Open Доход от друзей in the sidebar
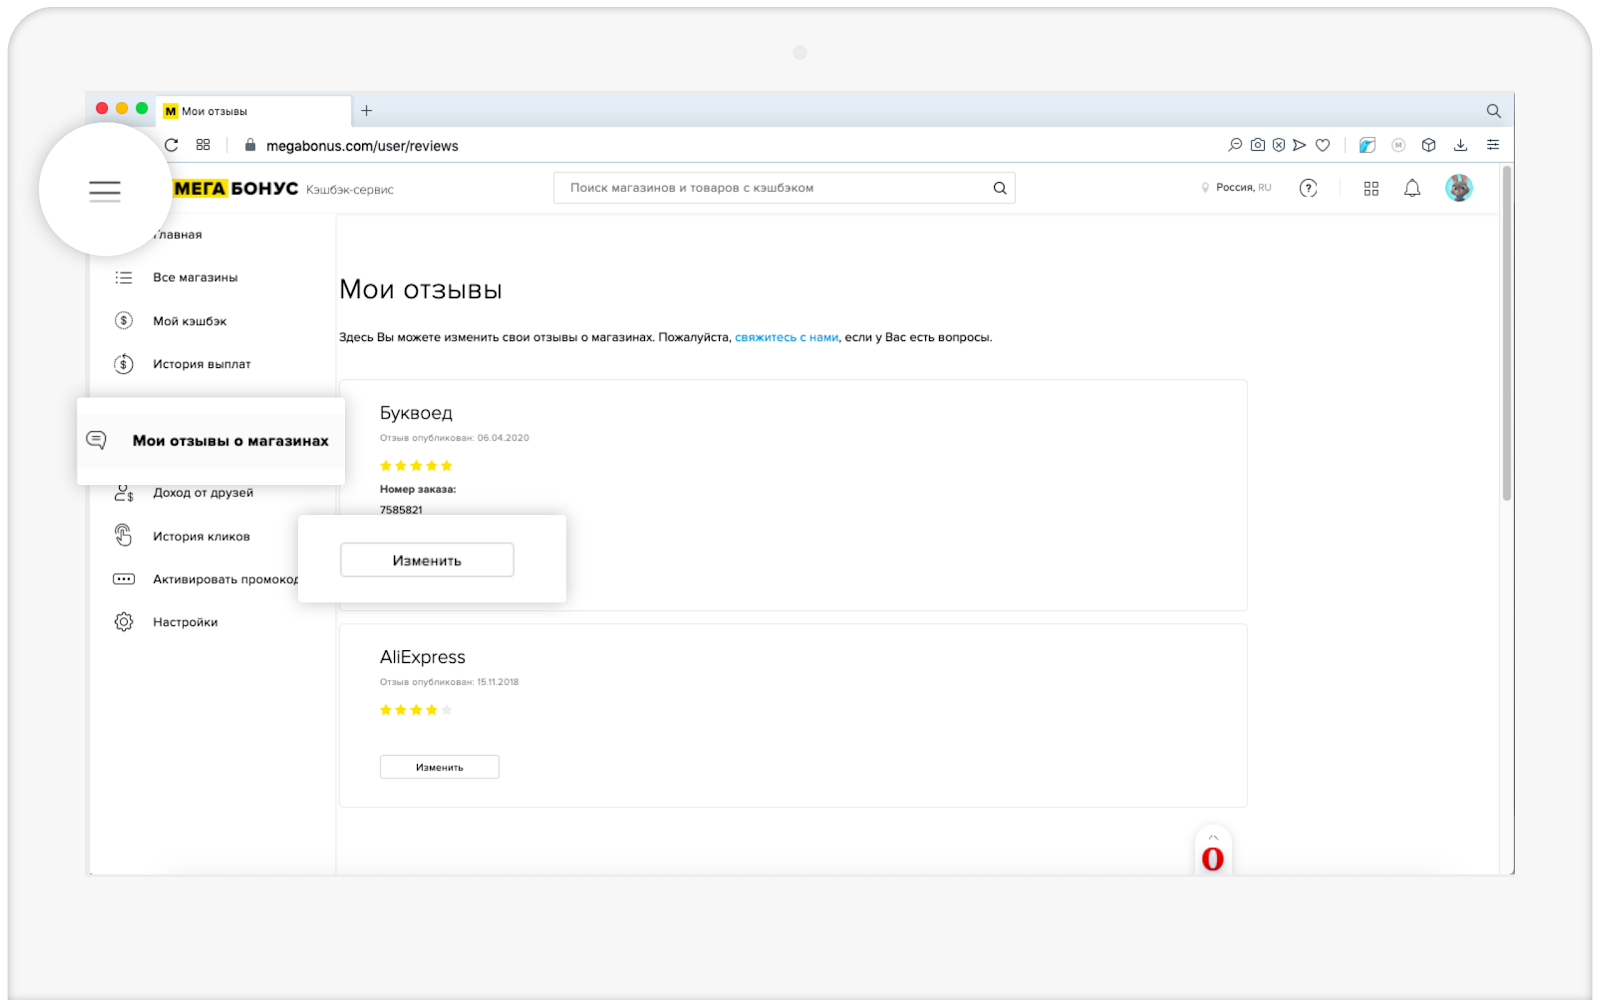This screenshot has width=1600, height=1000. 203,493
